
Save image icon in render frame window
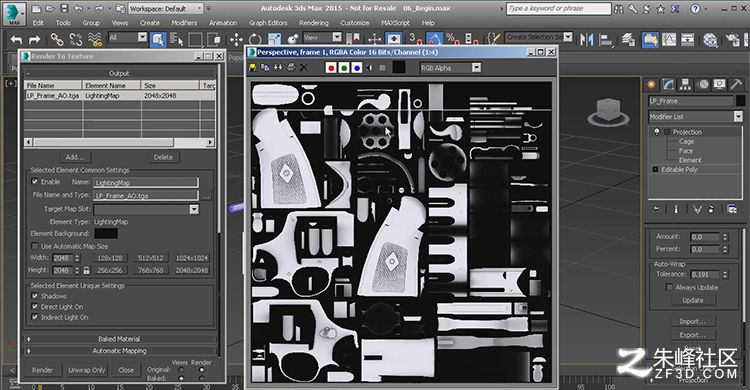pyautogui.click(x=253, y=67)
